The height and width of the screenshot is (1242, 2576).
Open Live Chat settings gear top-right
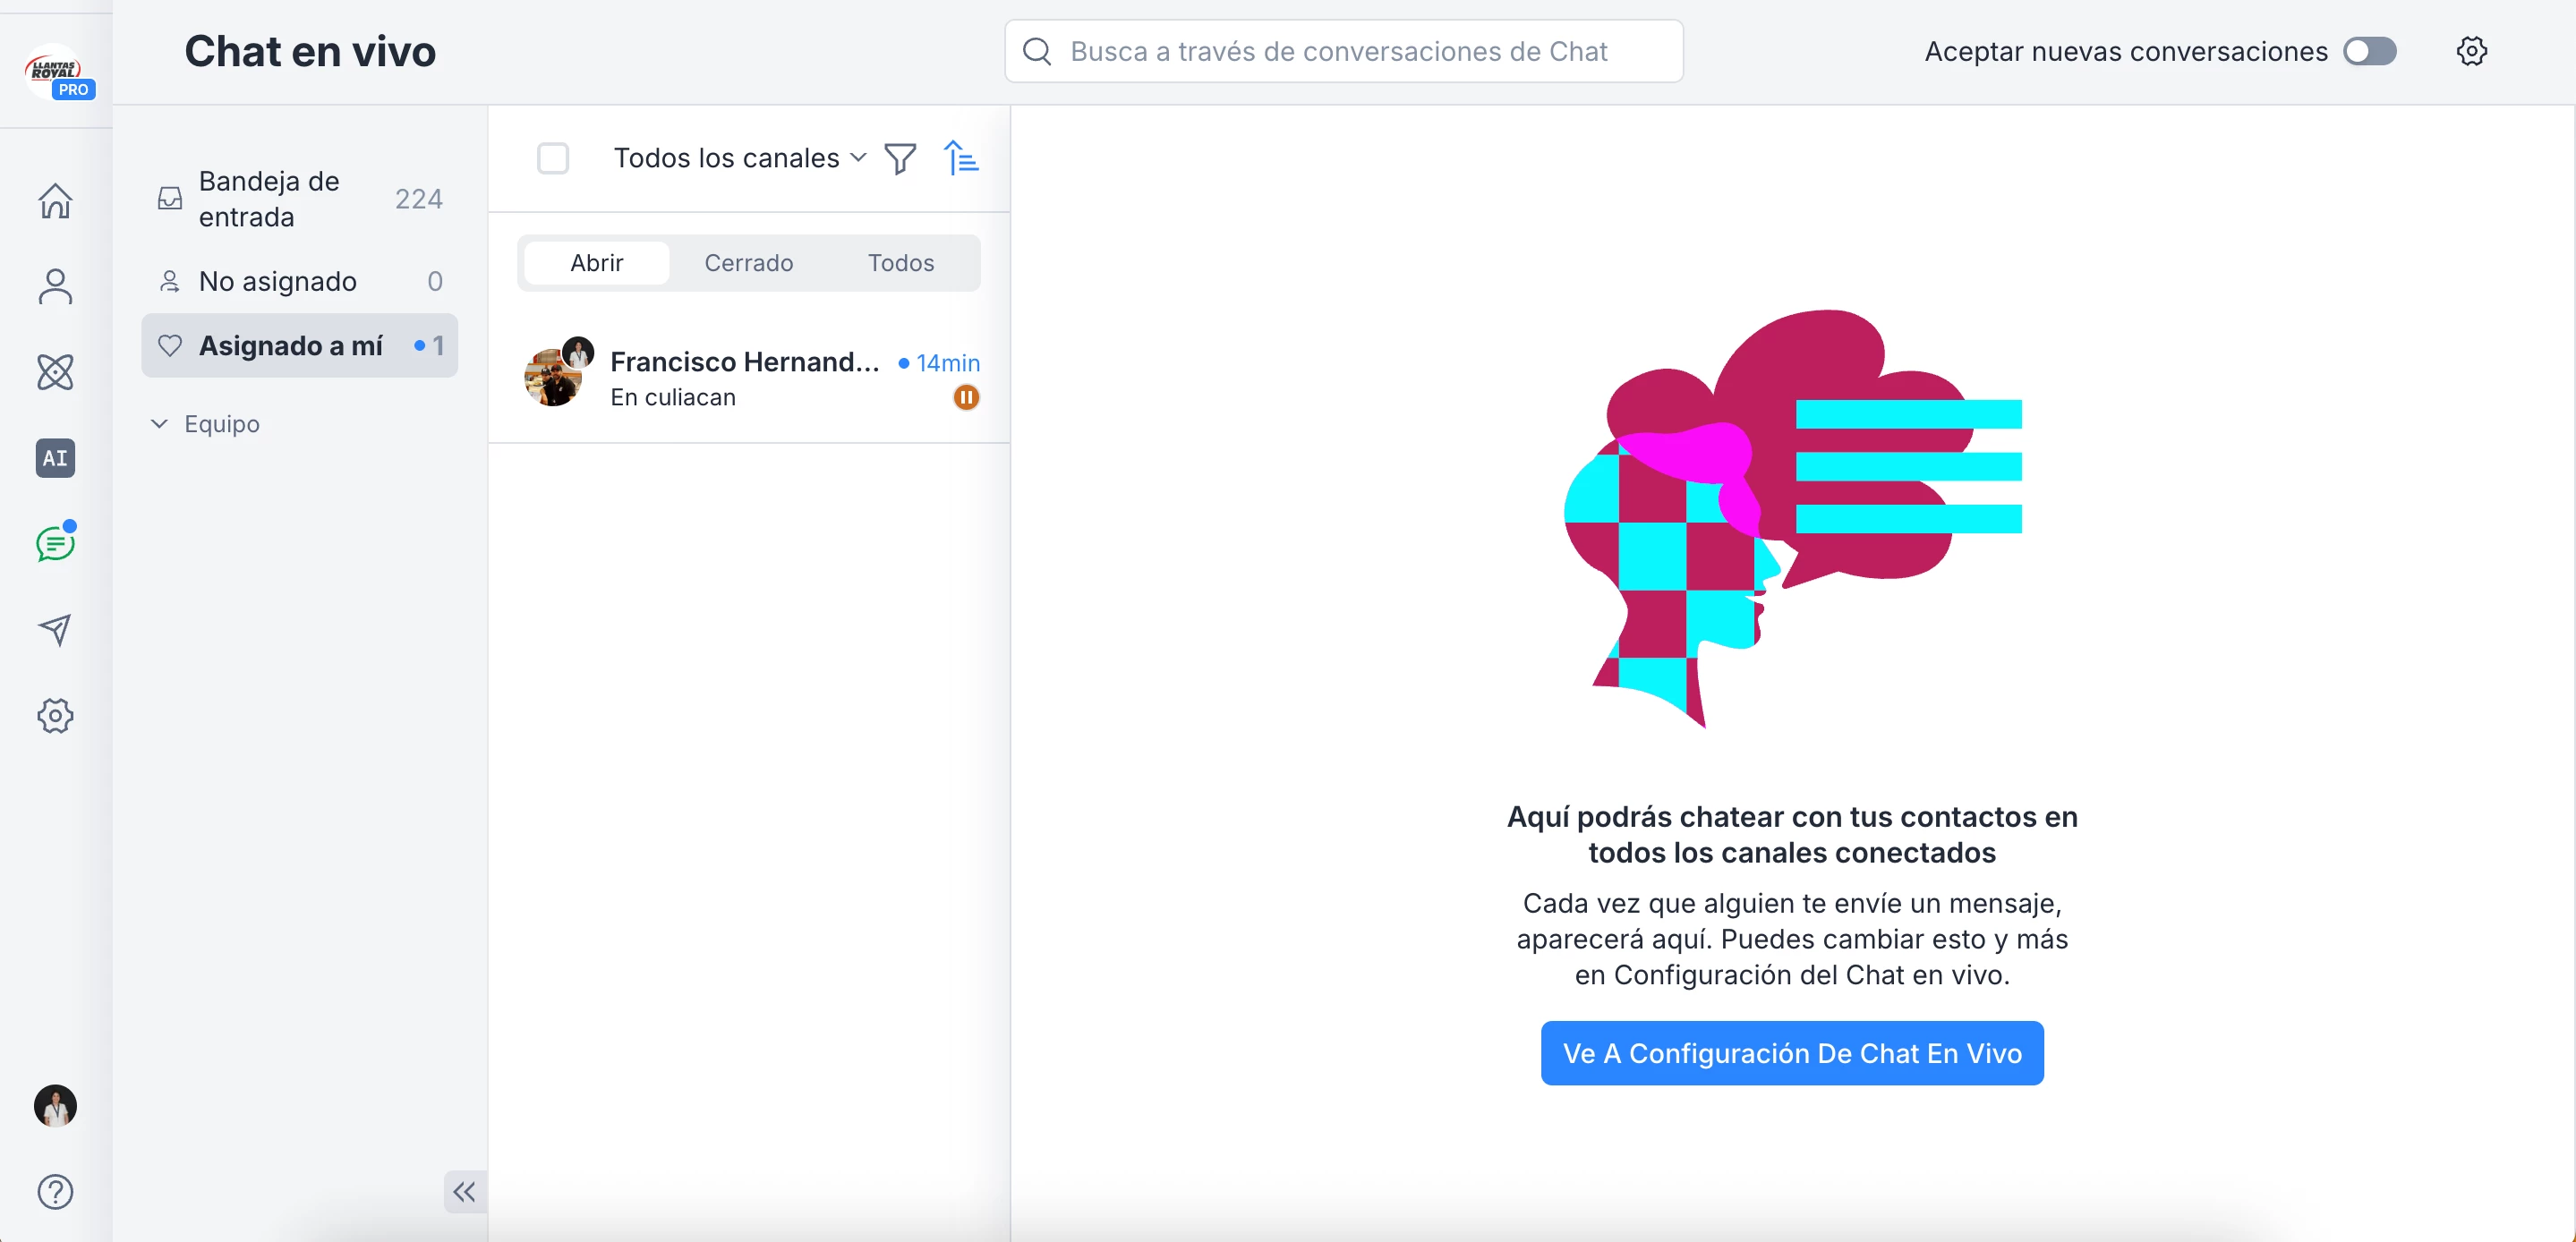[2471, 51]
